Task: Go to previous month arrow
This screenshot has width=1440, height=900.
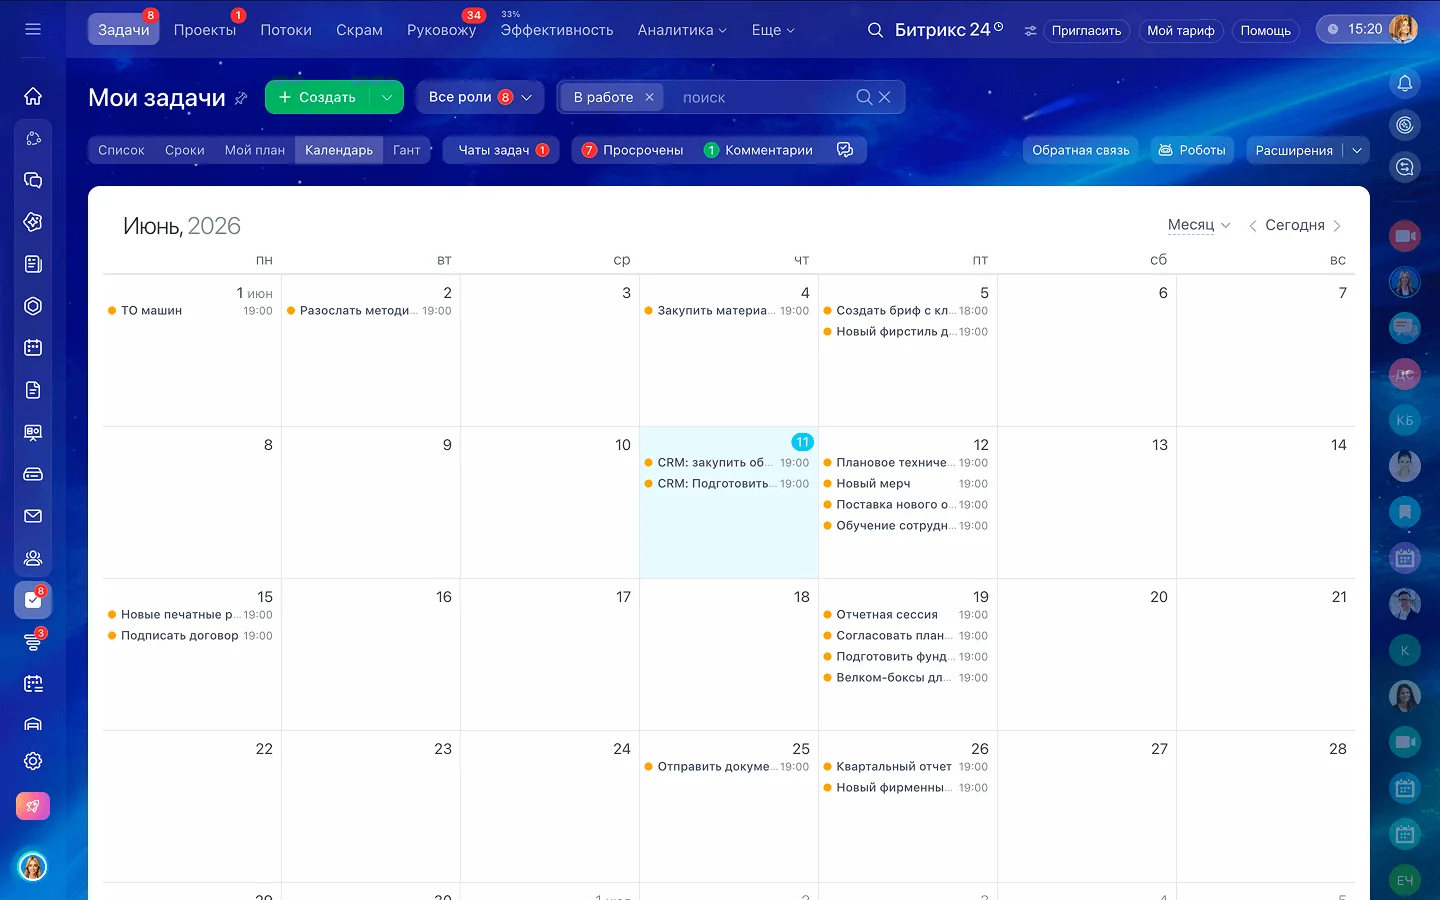Action: pos(1252,226)
